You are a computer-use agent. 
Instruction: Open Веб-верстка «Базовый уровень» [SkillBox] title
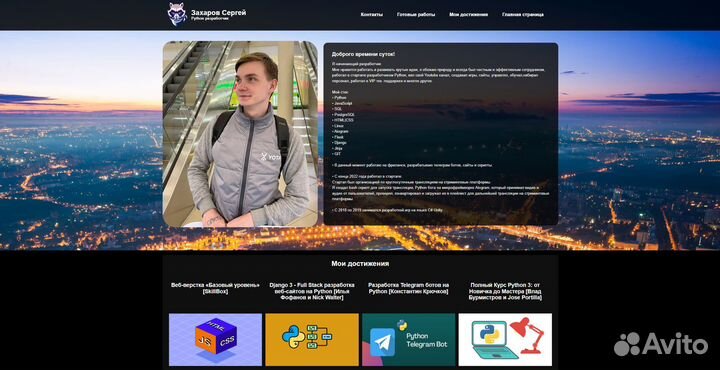pos(215,288)
